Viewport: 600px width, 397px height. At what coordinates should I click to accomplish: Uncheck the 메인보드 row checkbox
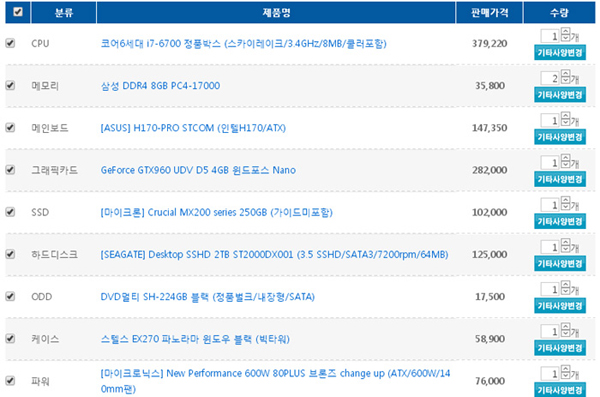(10, 127)
